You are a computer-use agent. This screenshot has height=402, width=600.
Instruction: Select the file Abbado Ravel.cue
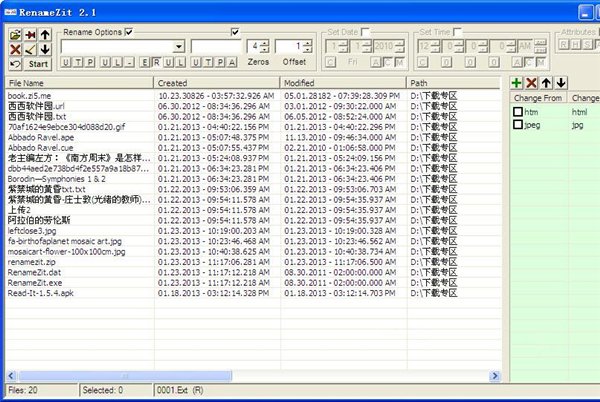coord(41,148)
